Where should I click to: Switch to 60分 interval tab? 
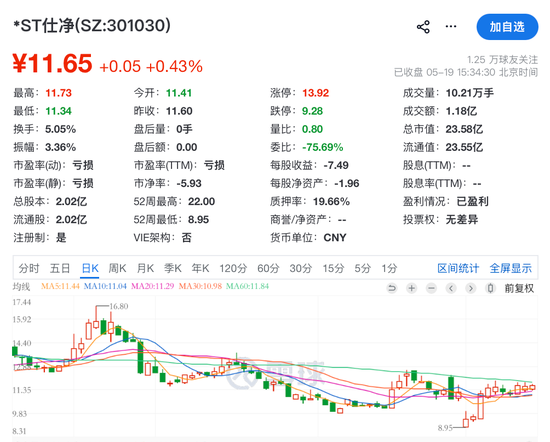point(268,268)
